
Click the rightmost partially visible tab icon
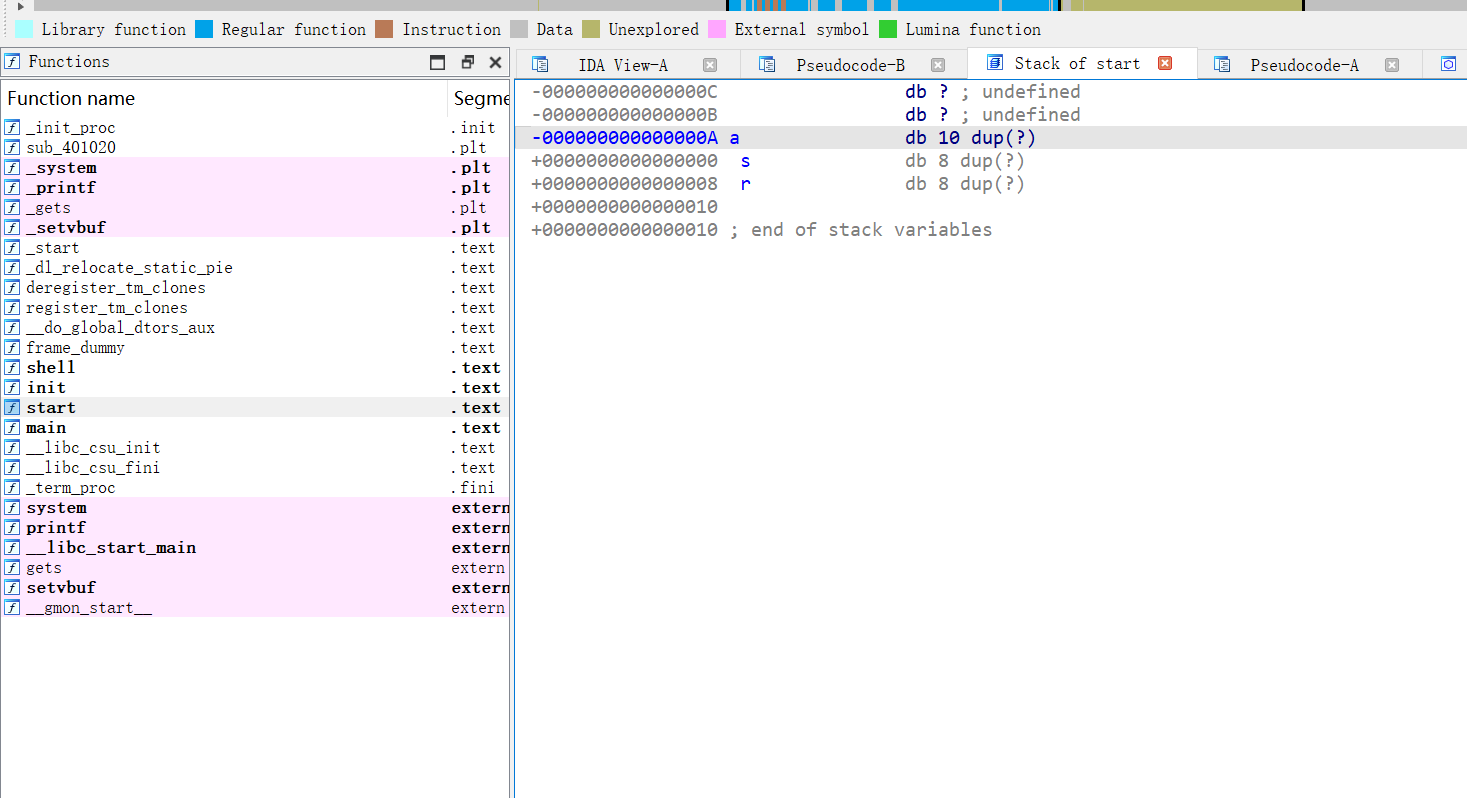[1449, 64]
